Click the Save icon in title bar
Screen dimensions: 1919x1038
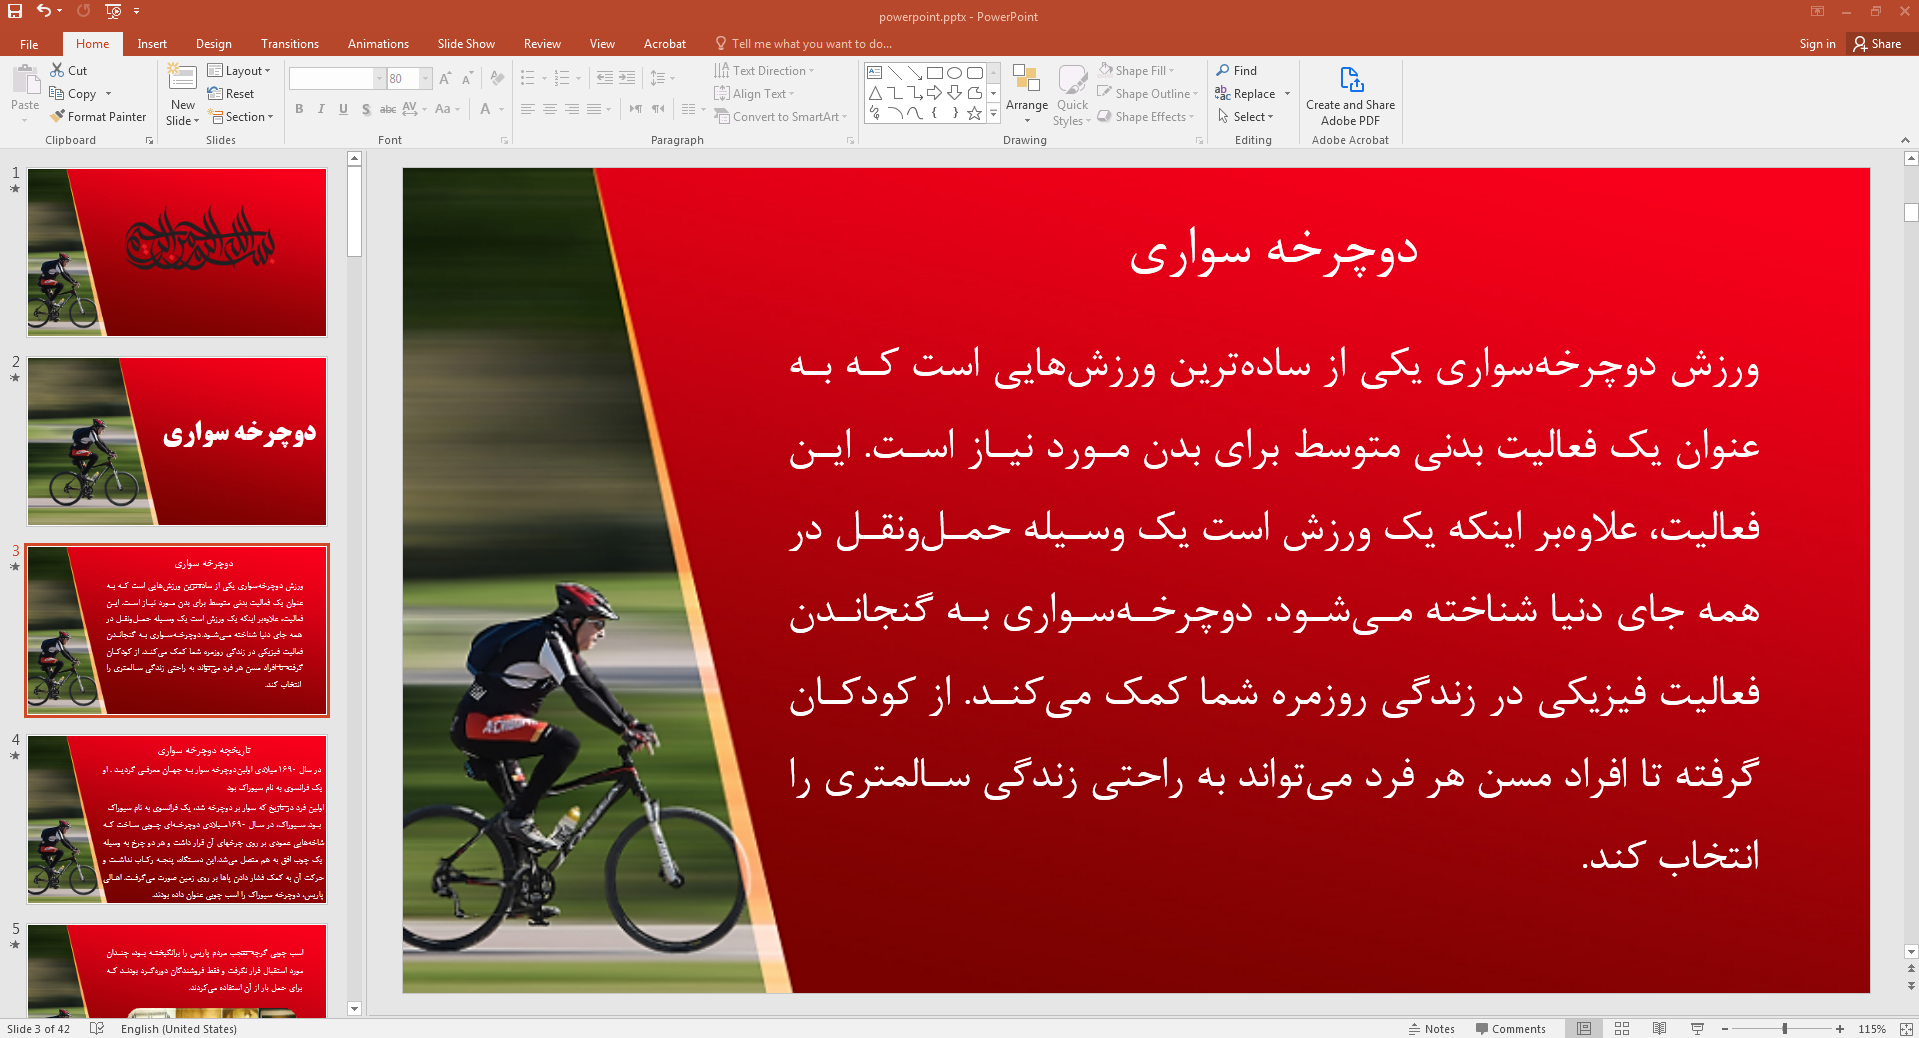point(15,11)
